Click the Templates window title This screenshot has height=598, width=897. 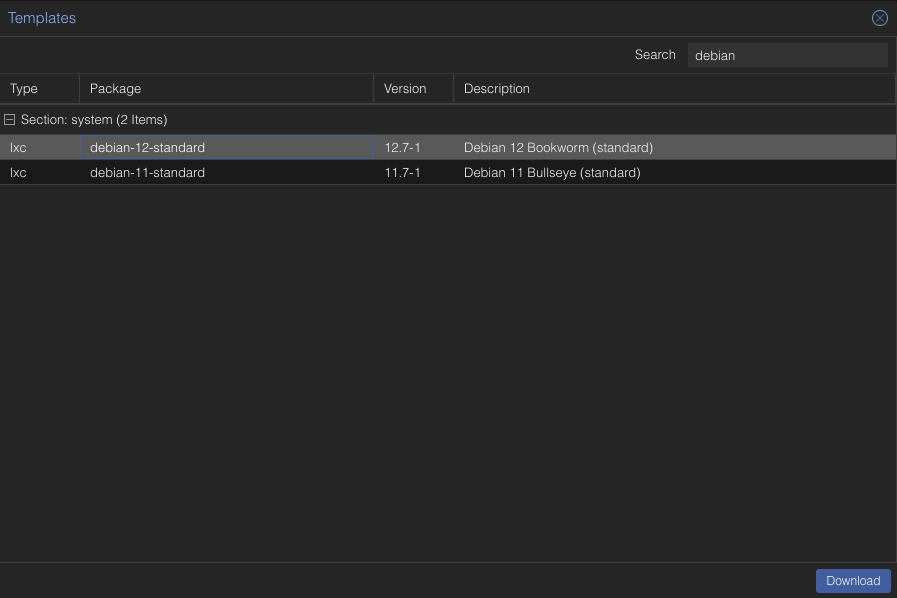(42, 18)
